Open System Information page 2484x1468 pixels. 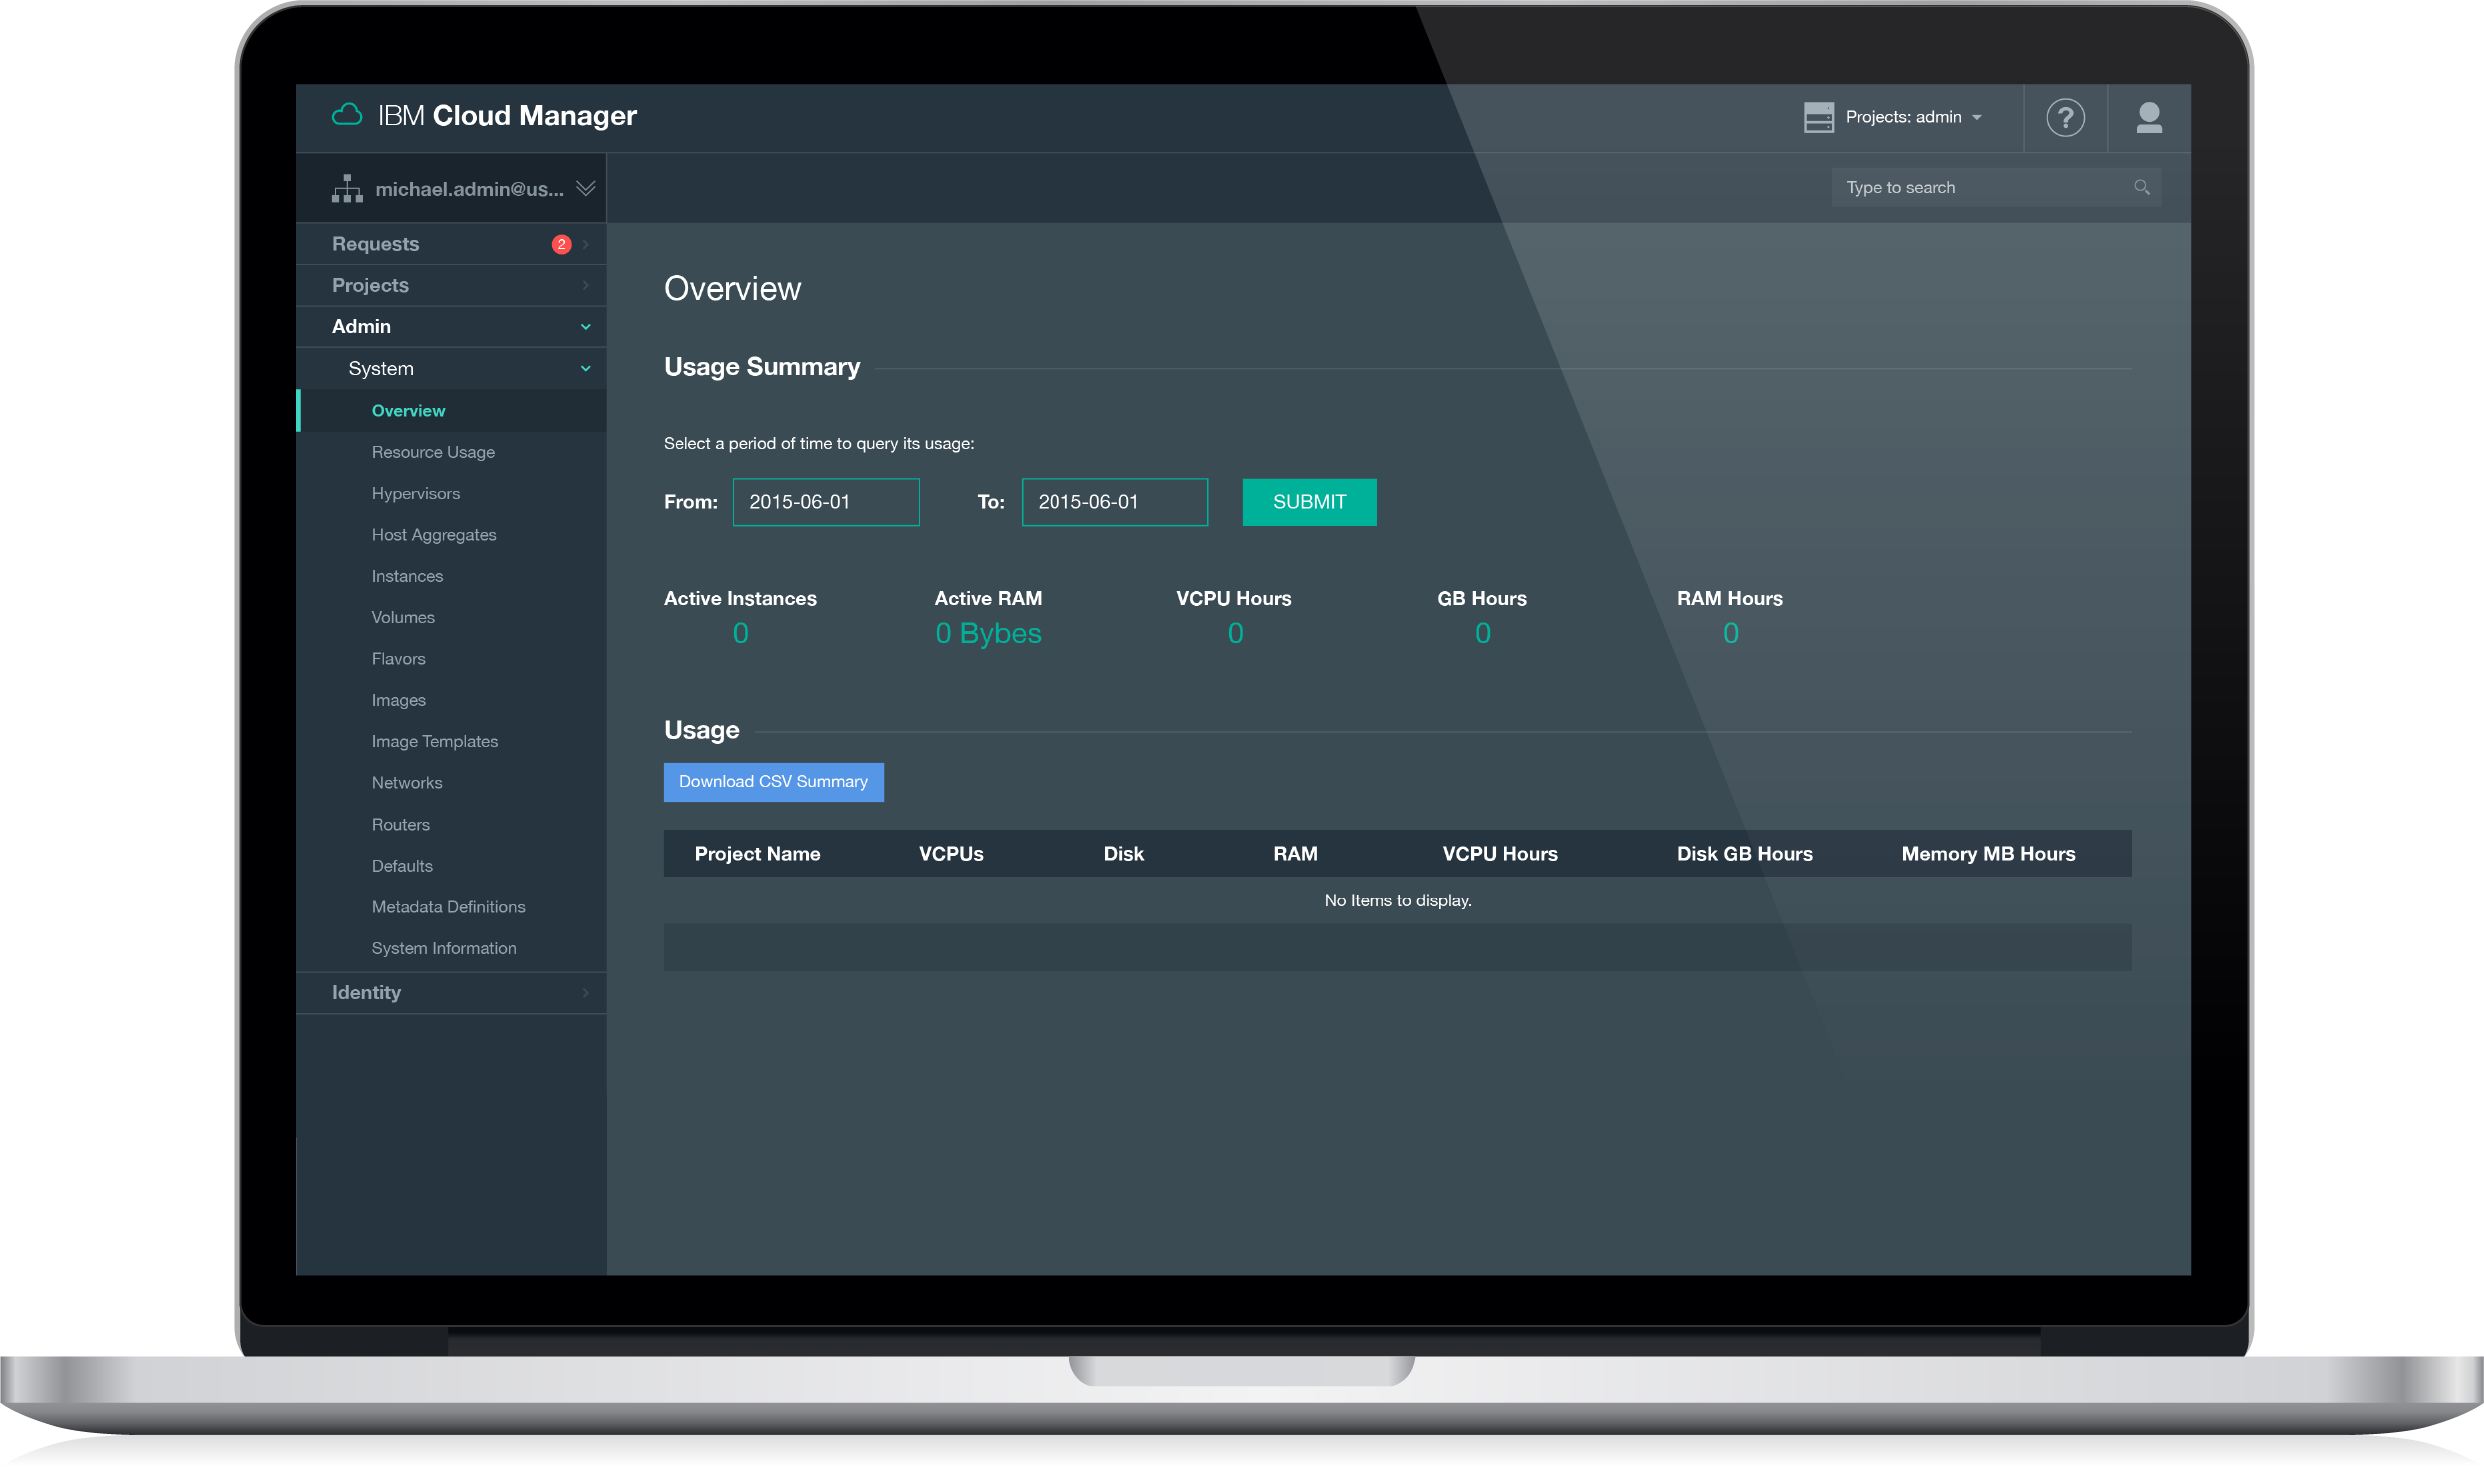click(x=444, y=947)
